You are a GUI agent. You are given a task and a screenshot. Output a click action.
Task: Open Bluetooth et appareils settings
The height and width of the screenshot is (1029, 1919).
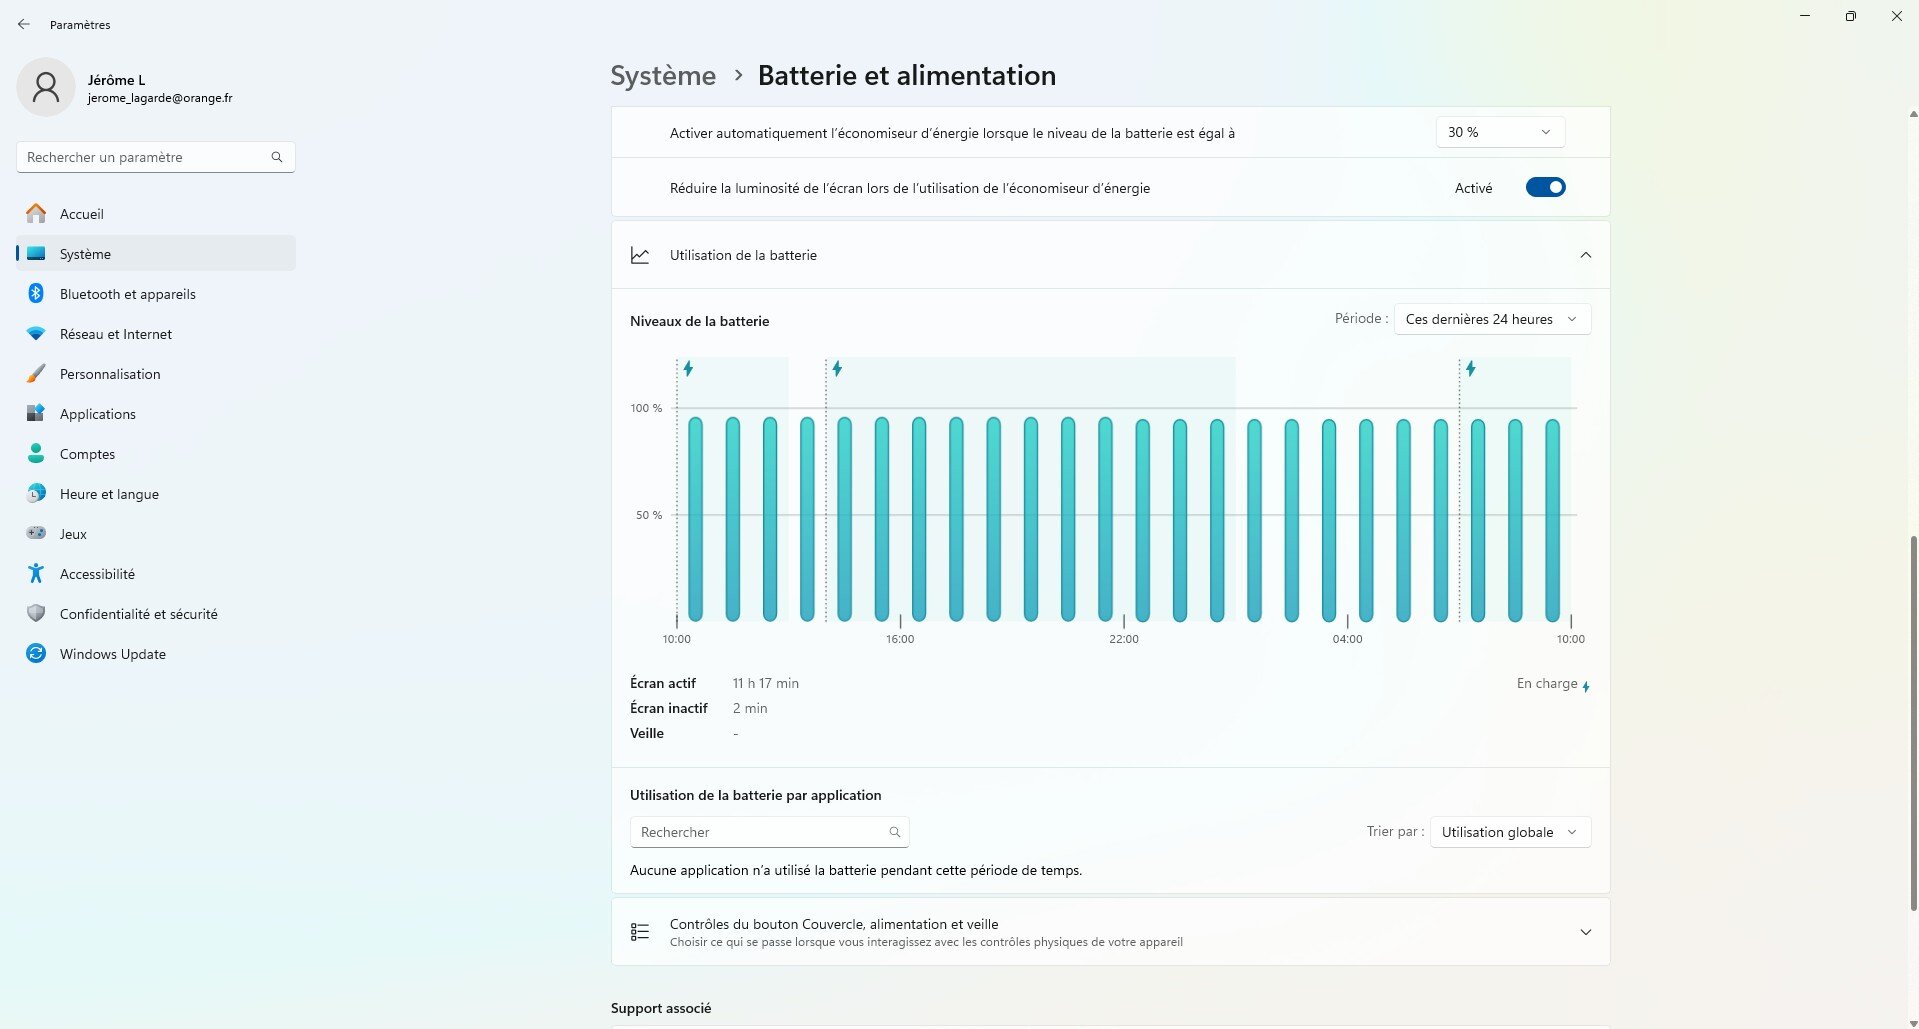pyautogui.click(x=127, y=294)
